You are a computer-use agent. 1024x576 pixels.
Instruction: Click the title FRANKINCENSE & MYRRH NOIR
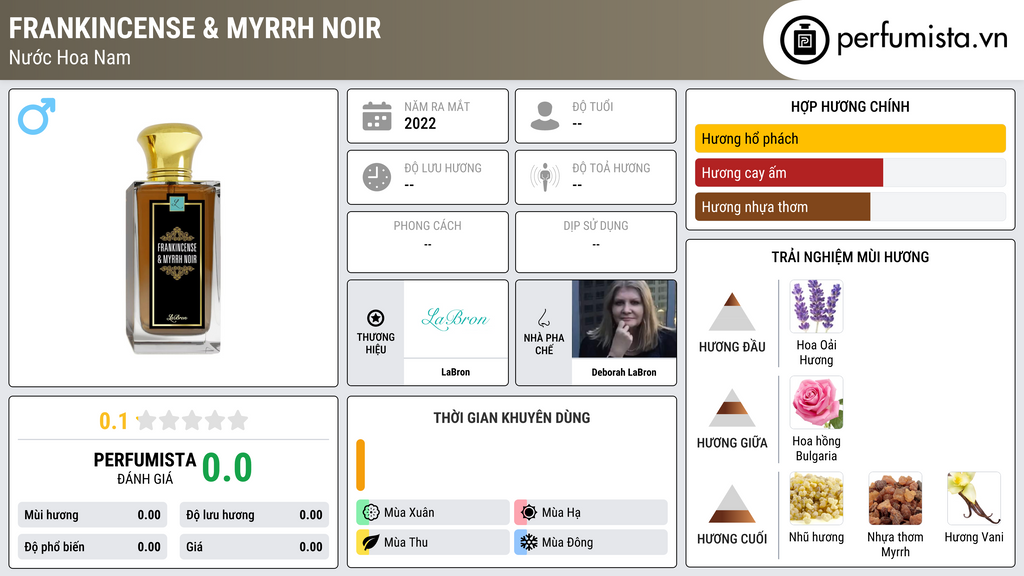[195, 28]
